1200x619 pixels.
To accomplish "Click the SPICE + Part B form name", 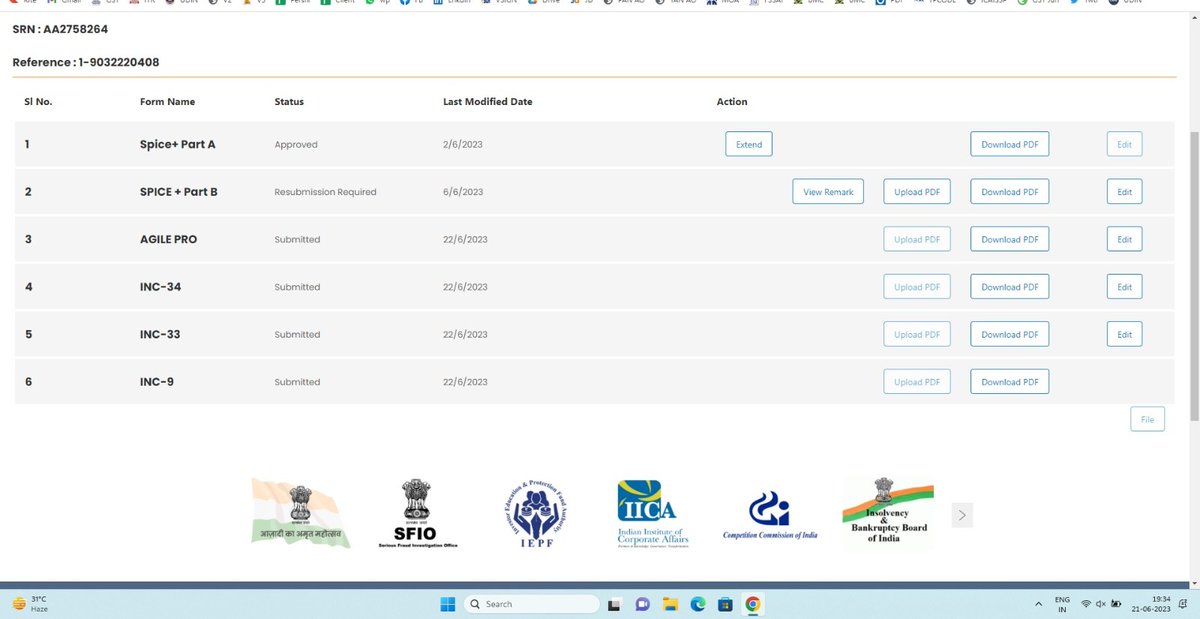I will point(179,192).
